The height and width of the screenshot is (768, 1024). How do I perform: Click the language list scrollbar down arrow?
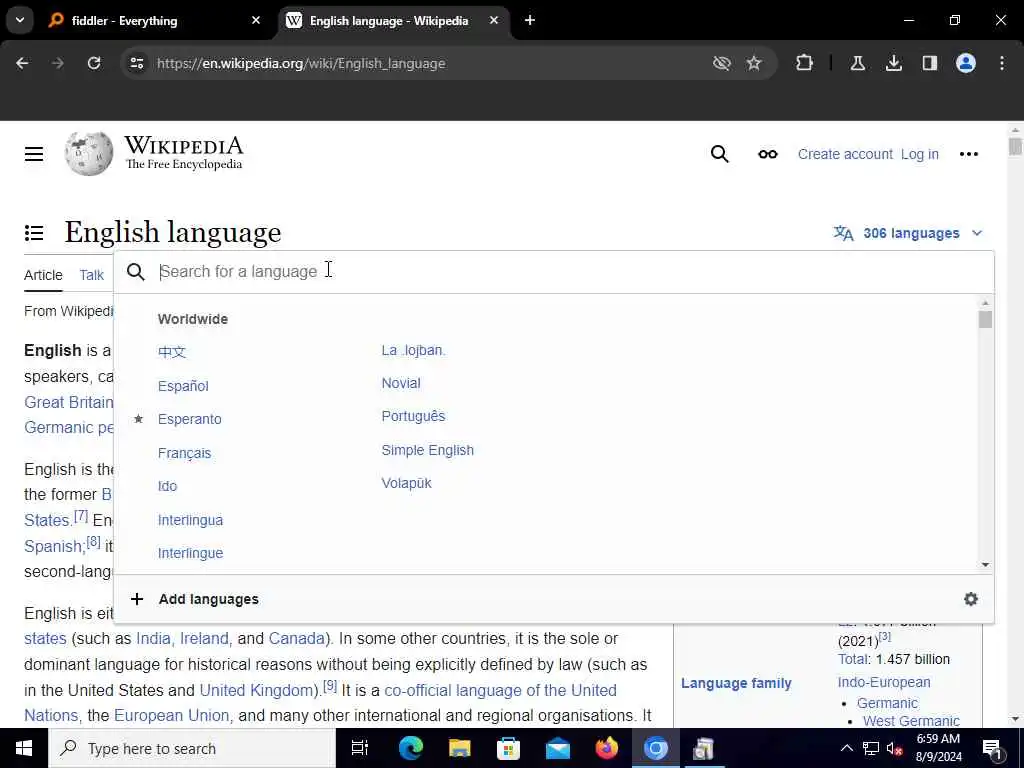985,565
